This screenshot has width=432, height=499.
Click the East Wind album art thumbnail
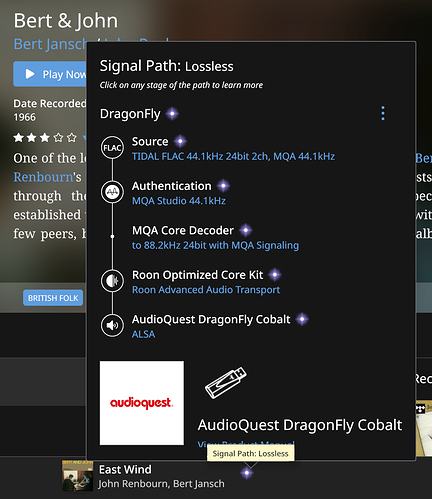coord(77,476)
